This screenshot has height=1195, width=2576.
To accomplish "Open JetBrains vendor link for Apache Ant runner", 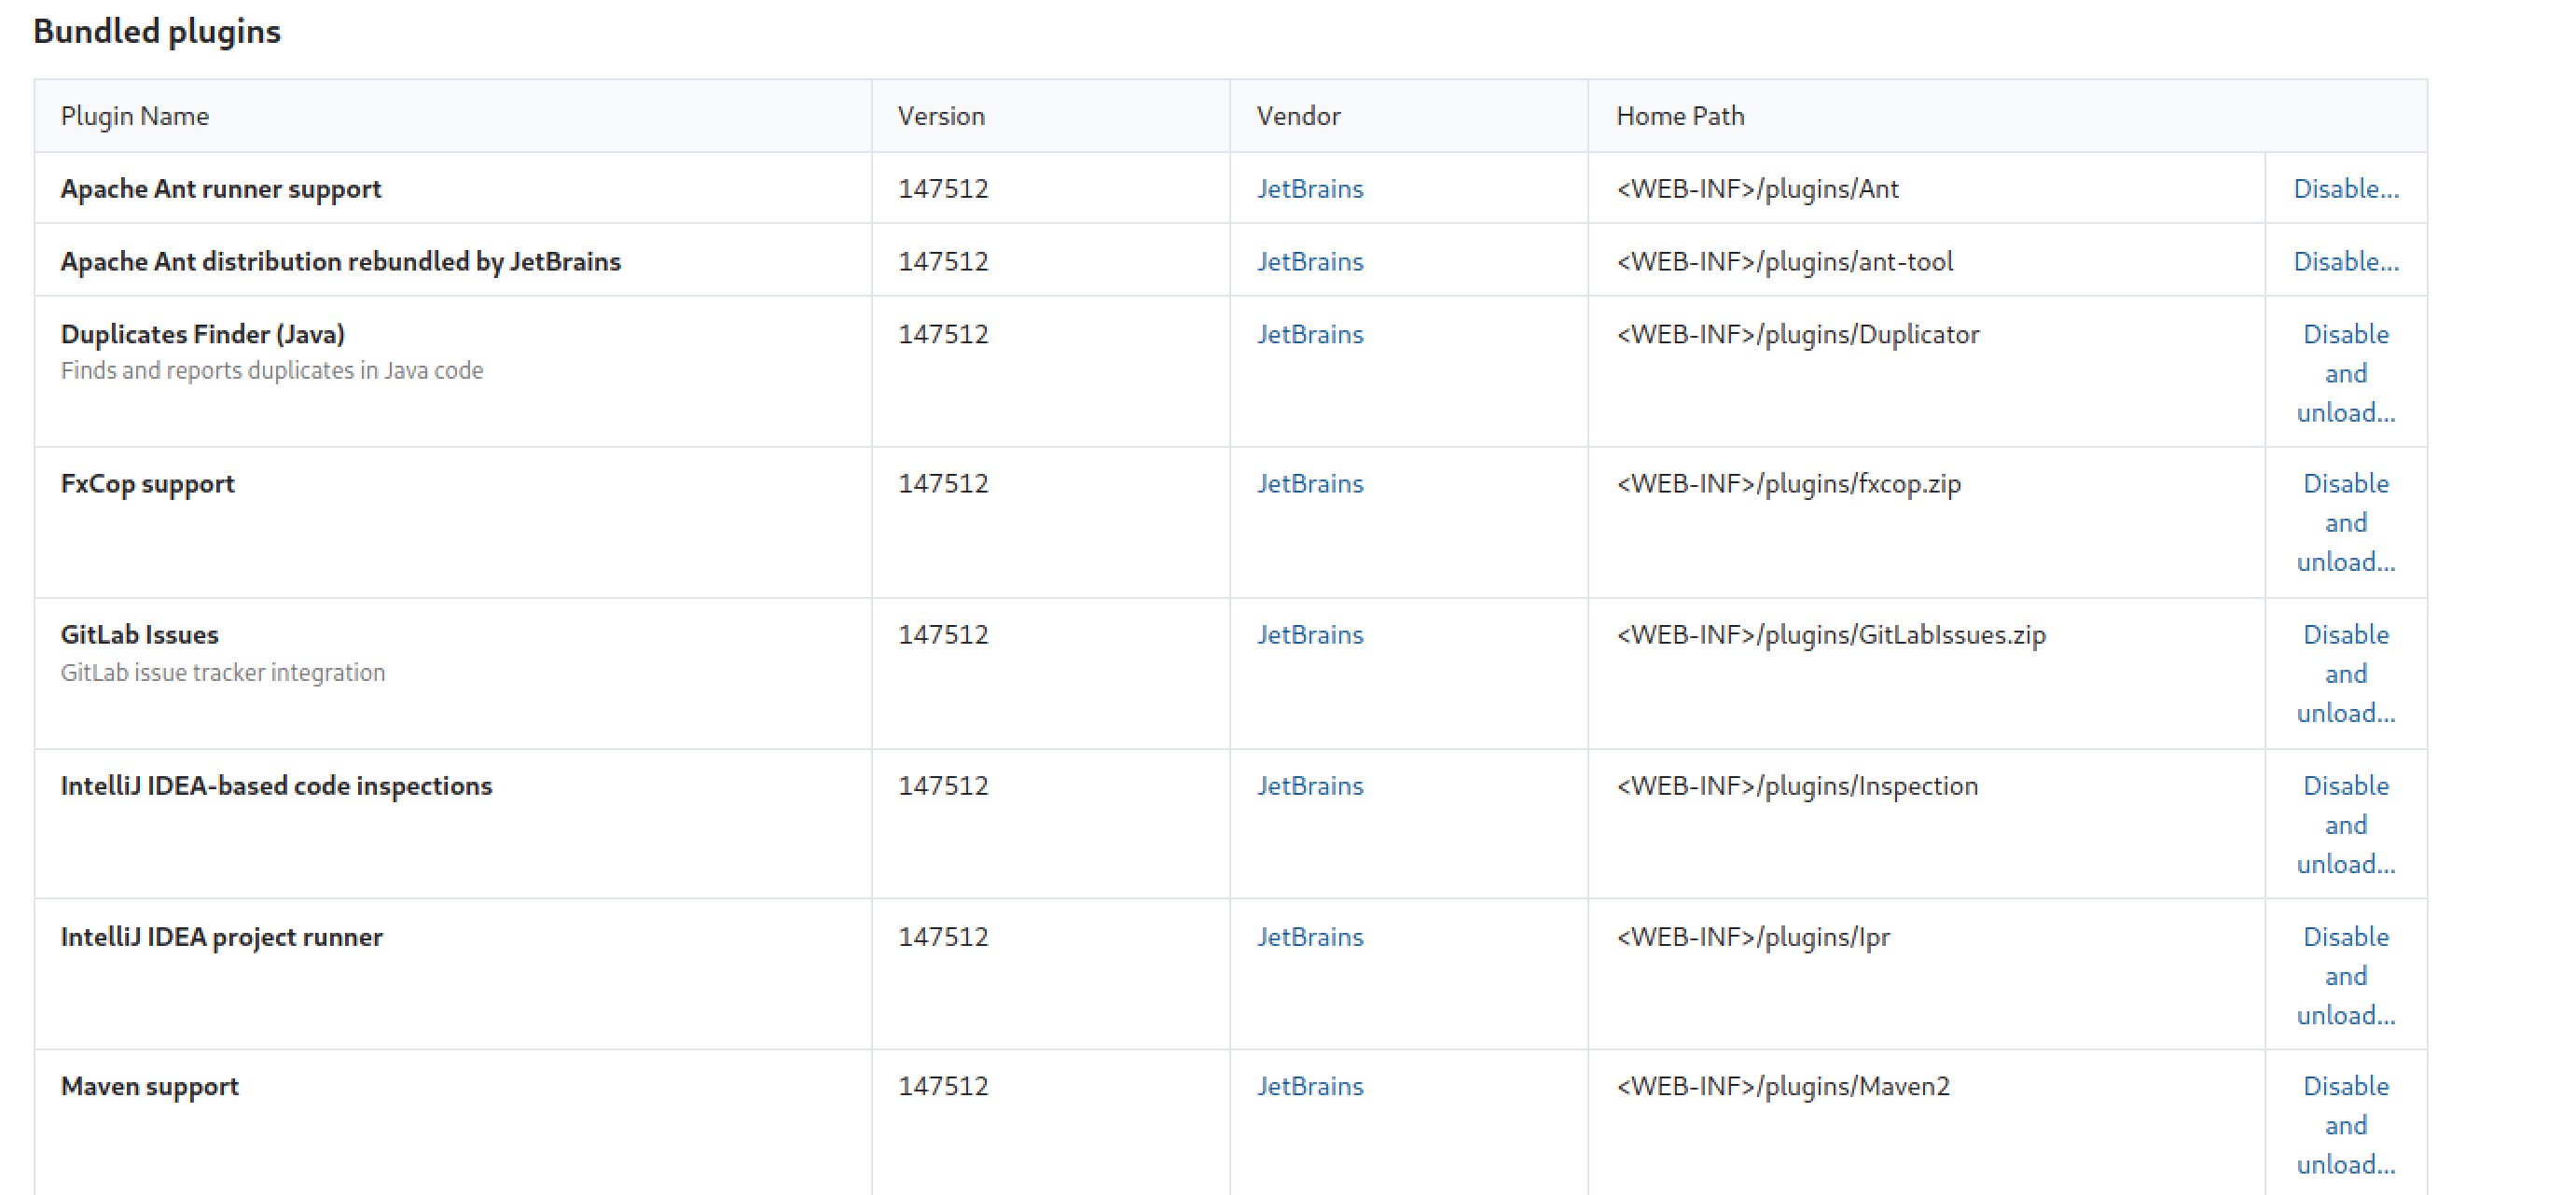I will coord(1309,189).
